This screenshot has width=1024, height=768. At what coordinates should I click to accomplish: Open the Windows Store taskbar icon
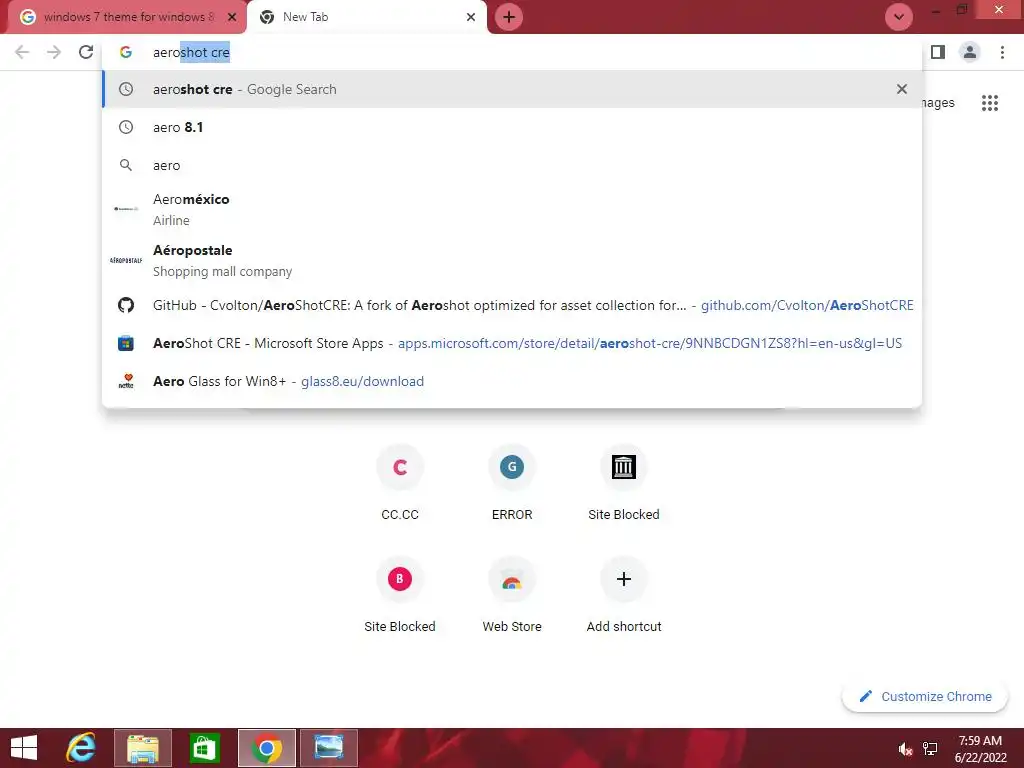coord(204,748)
